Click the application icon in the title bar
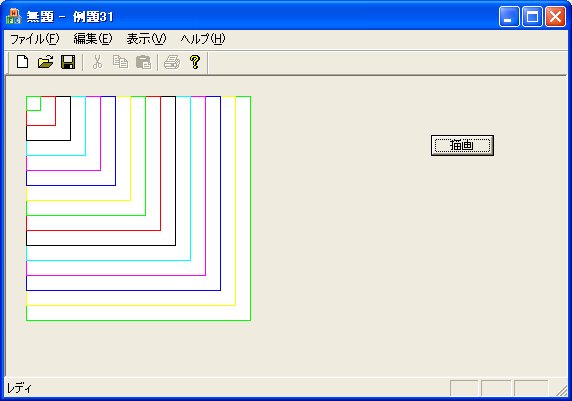 click(13, 16)
